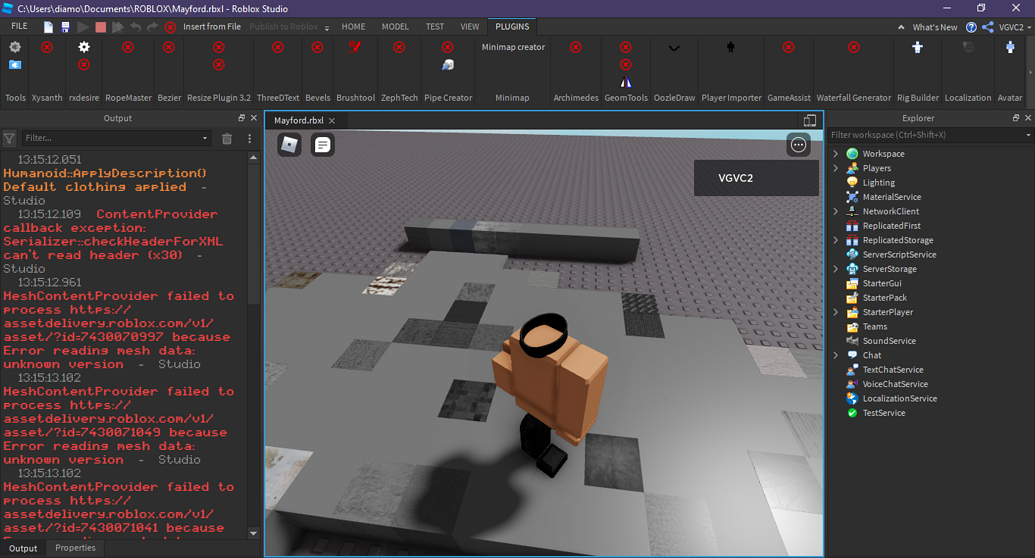Open the Plugins Folder icon in Tools

(15, 65)
